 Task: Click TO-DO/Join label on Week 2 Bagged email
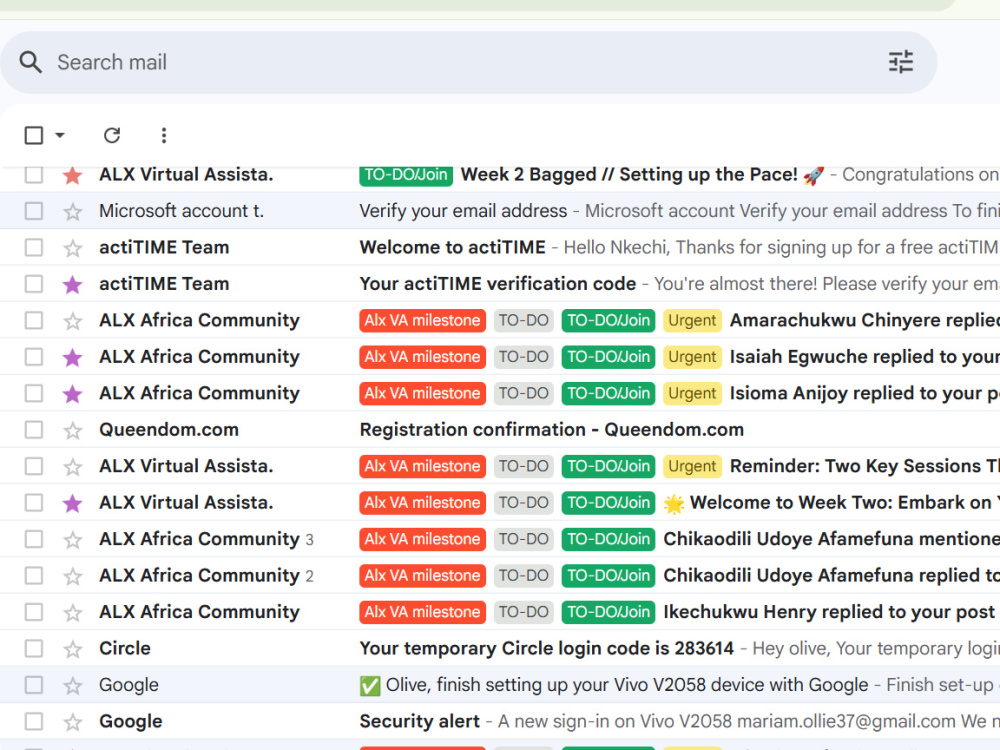click(x=406, y=175)
